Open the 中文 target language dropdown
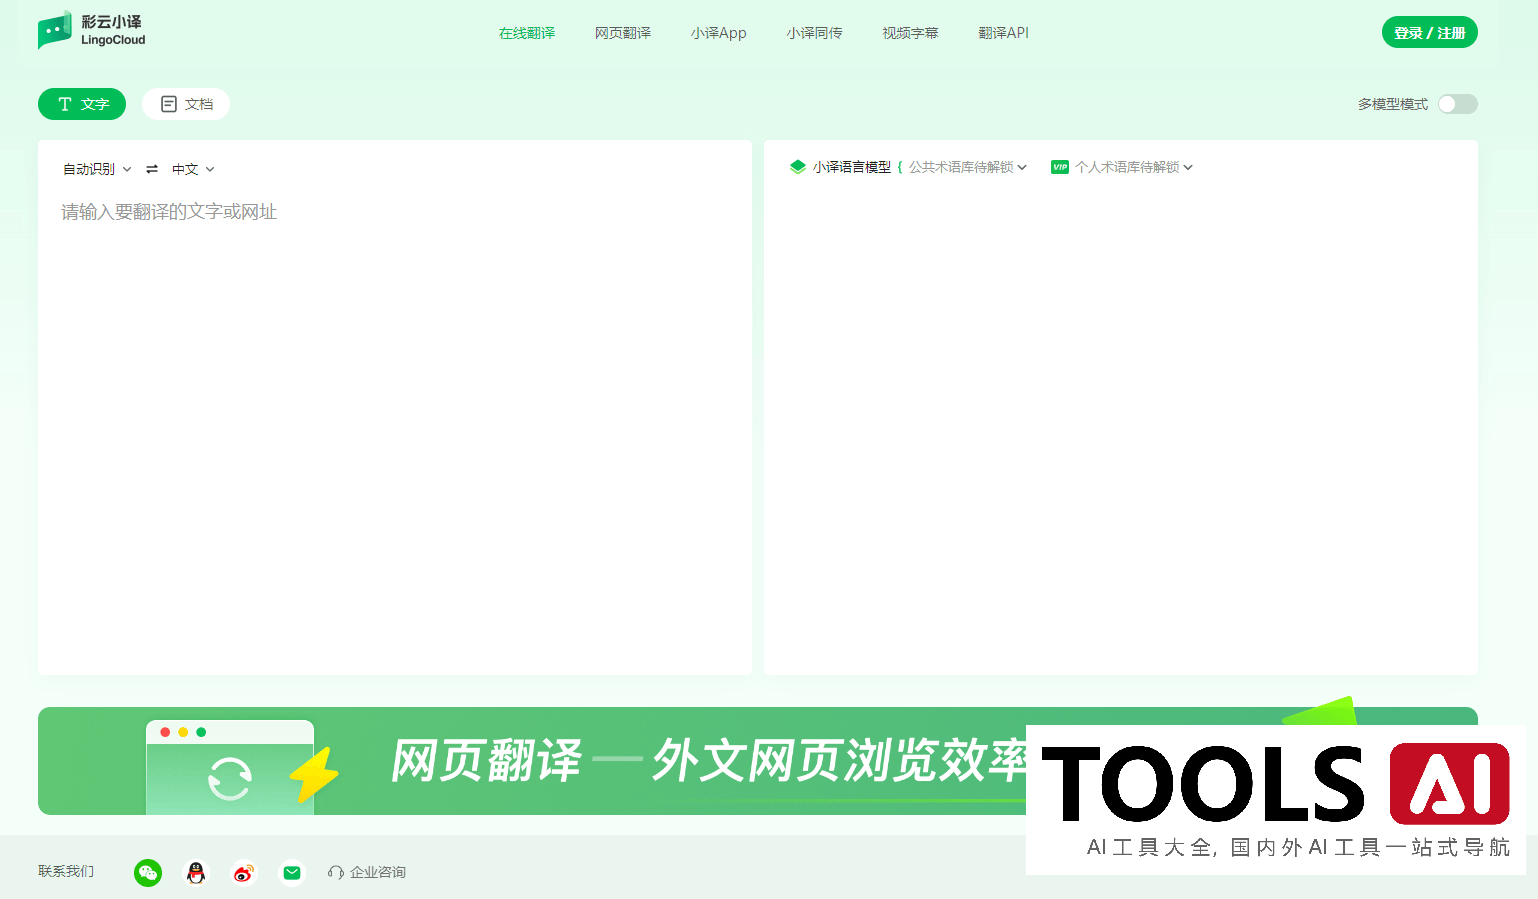 (x=192, y=169)
